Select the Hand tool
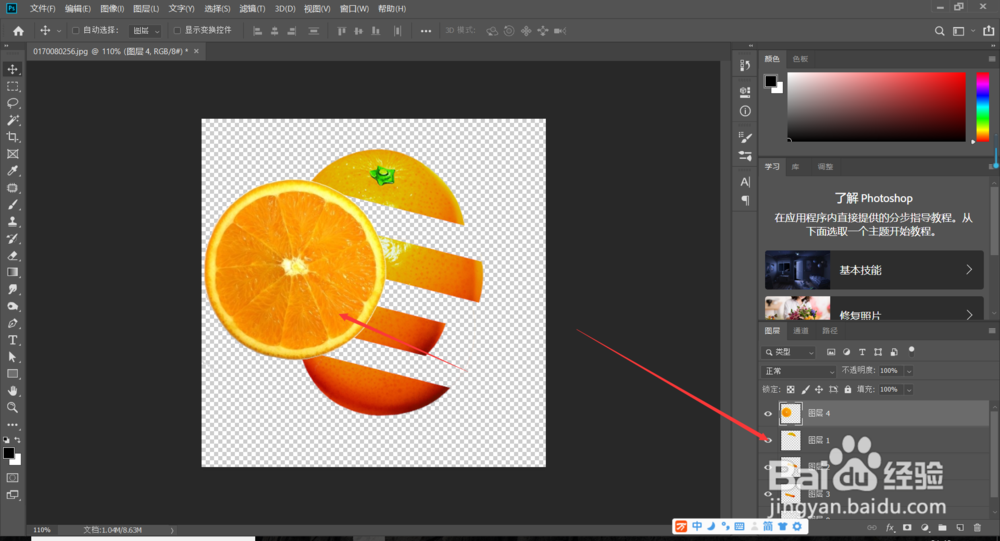 click(x=12, y=390)
